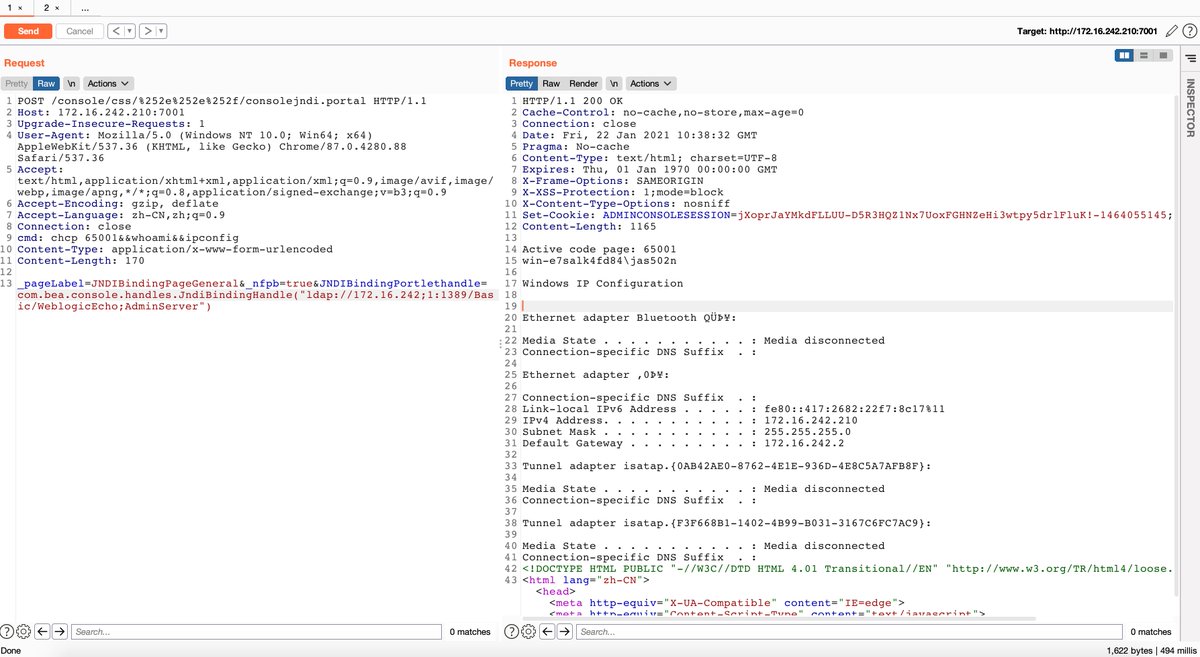Click the Active code page: 65001 line

click(x=599, y=250)
